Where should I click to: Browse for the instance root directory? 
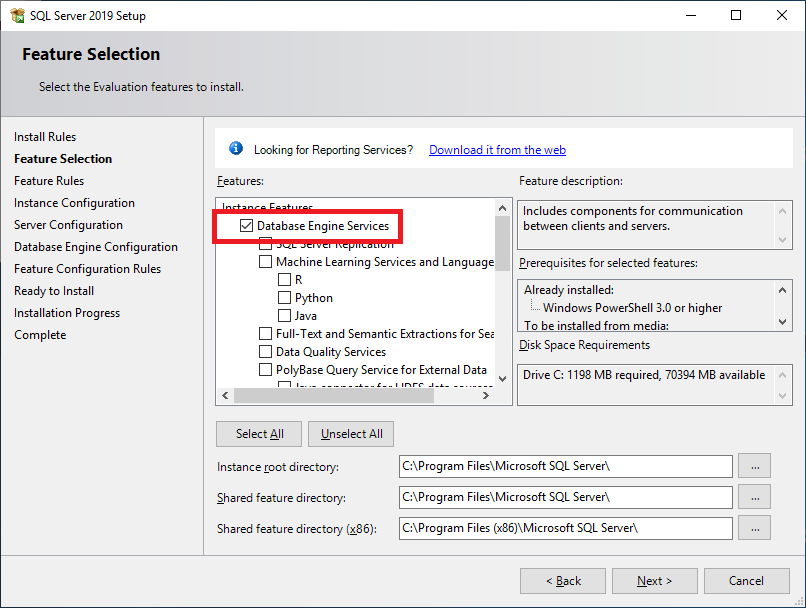(x=755, y=466)
